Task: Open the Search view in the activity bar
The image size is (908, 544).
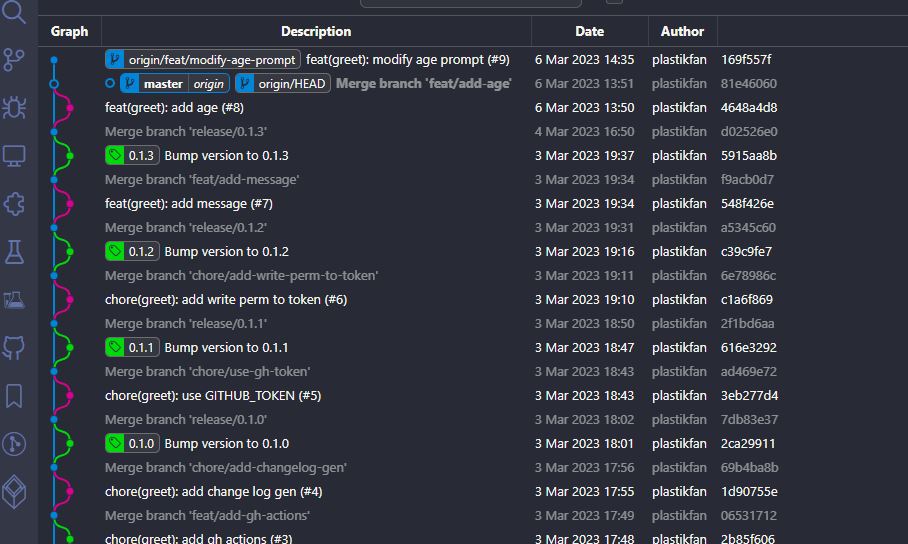Action: [x=14, y=12]
